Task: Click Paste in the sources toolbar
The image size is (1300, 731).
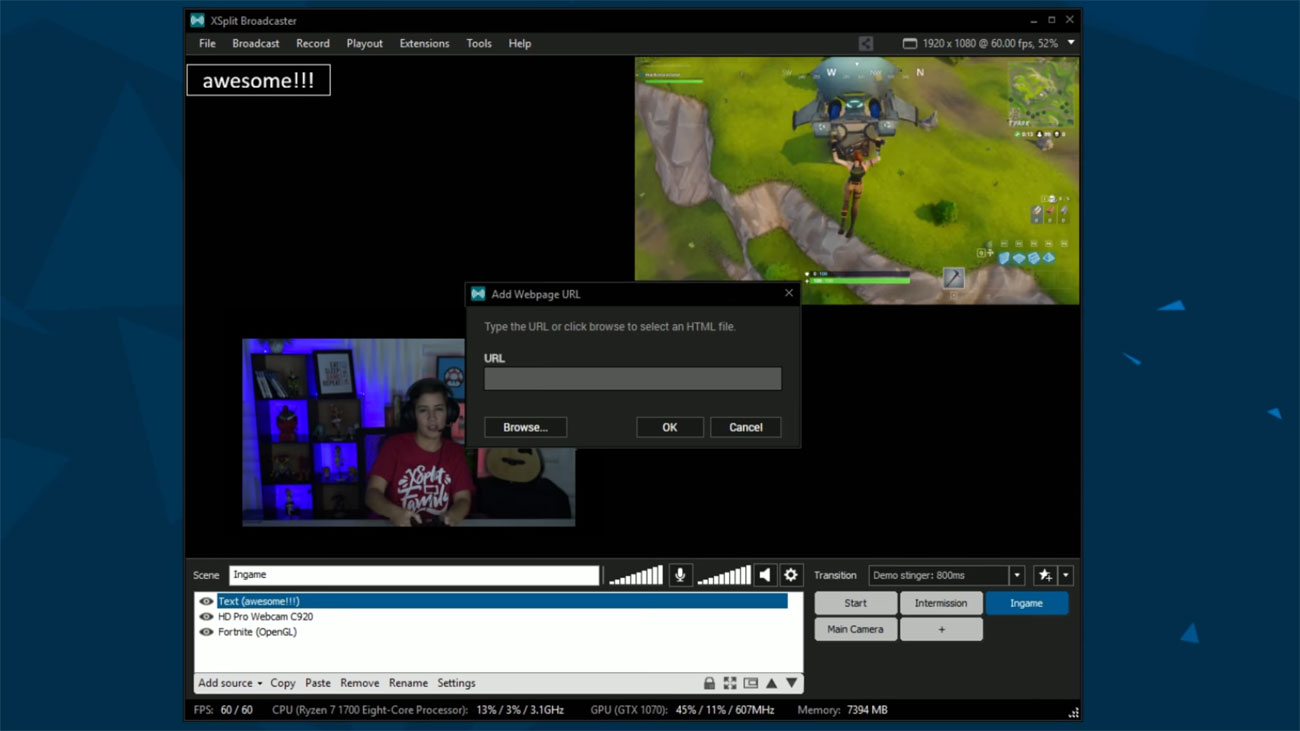Action: click(x=318, y=683)
